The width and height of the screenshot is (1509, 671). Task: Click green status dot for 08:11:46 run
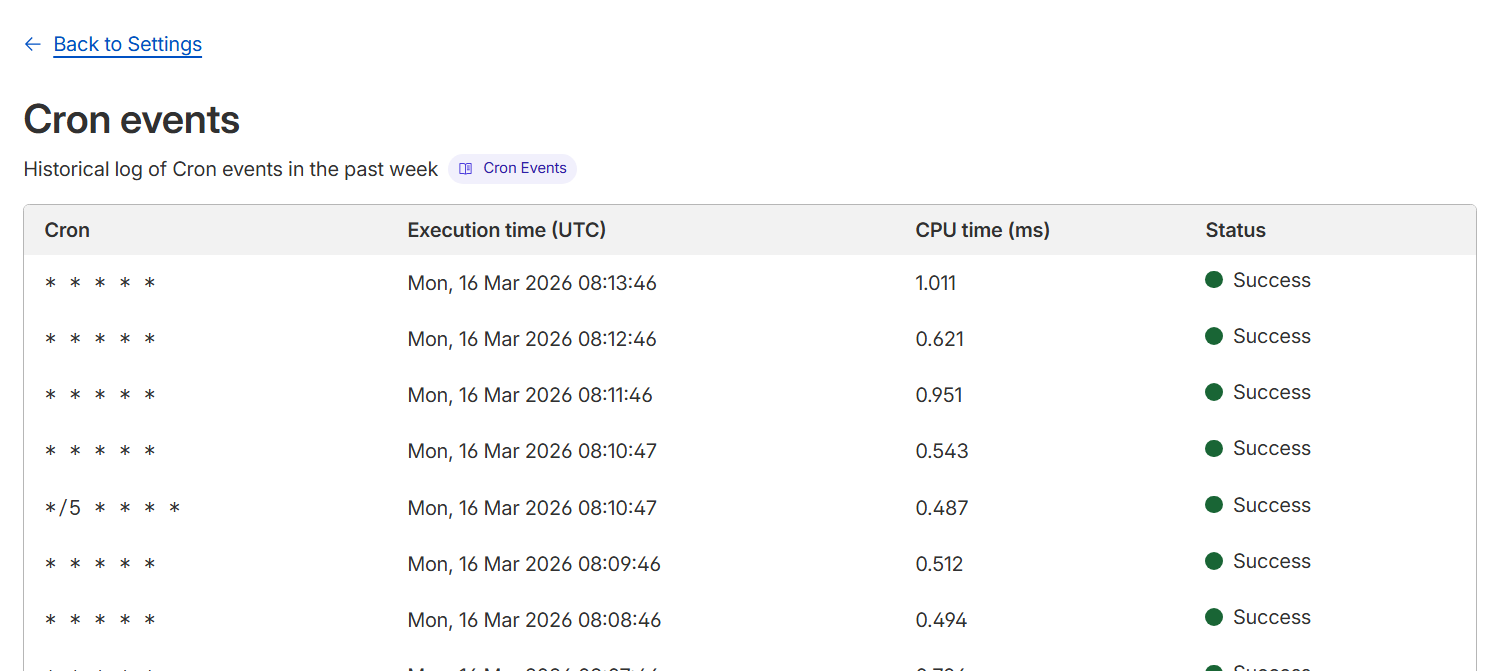click(x=1214, y=392)
